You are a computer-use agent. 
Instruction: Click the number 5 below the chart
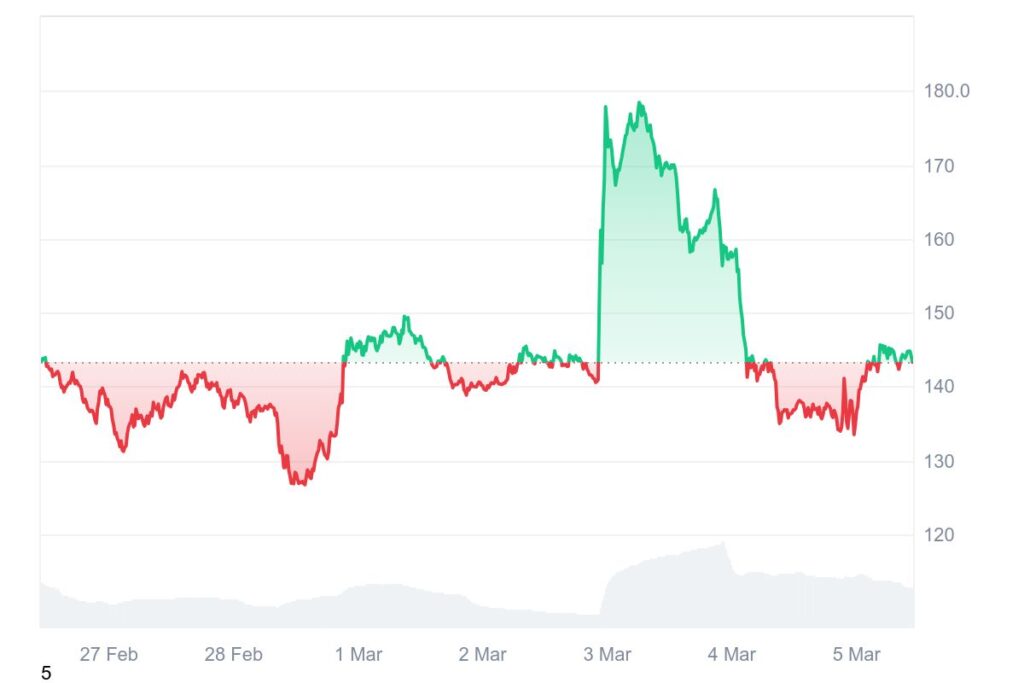46,674
